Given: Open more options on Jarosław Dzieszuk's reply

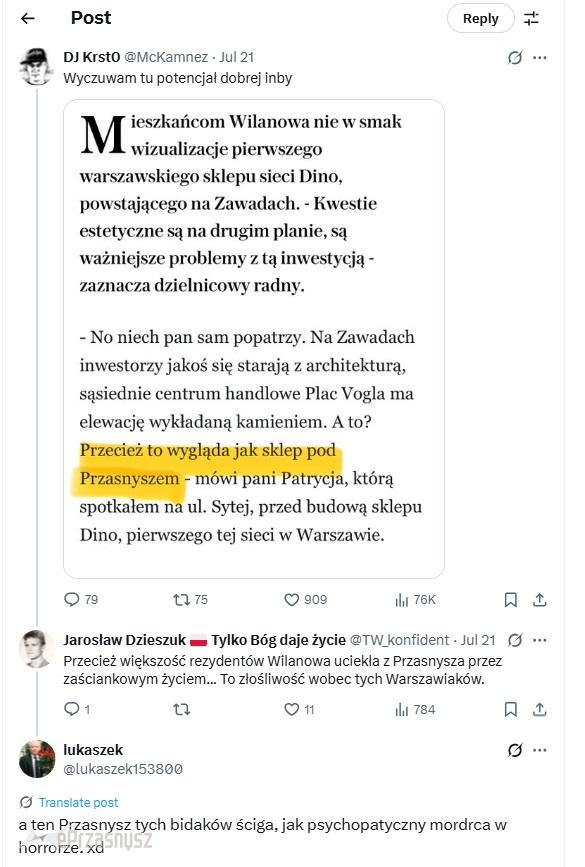Looking at the screenshot, I should tap(540, 640).
